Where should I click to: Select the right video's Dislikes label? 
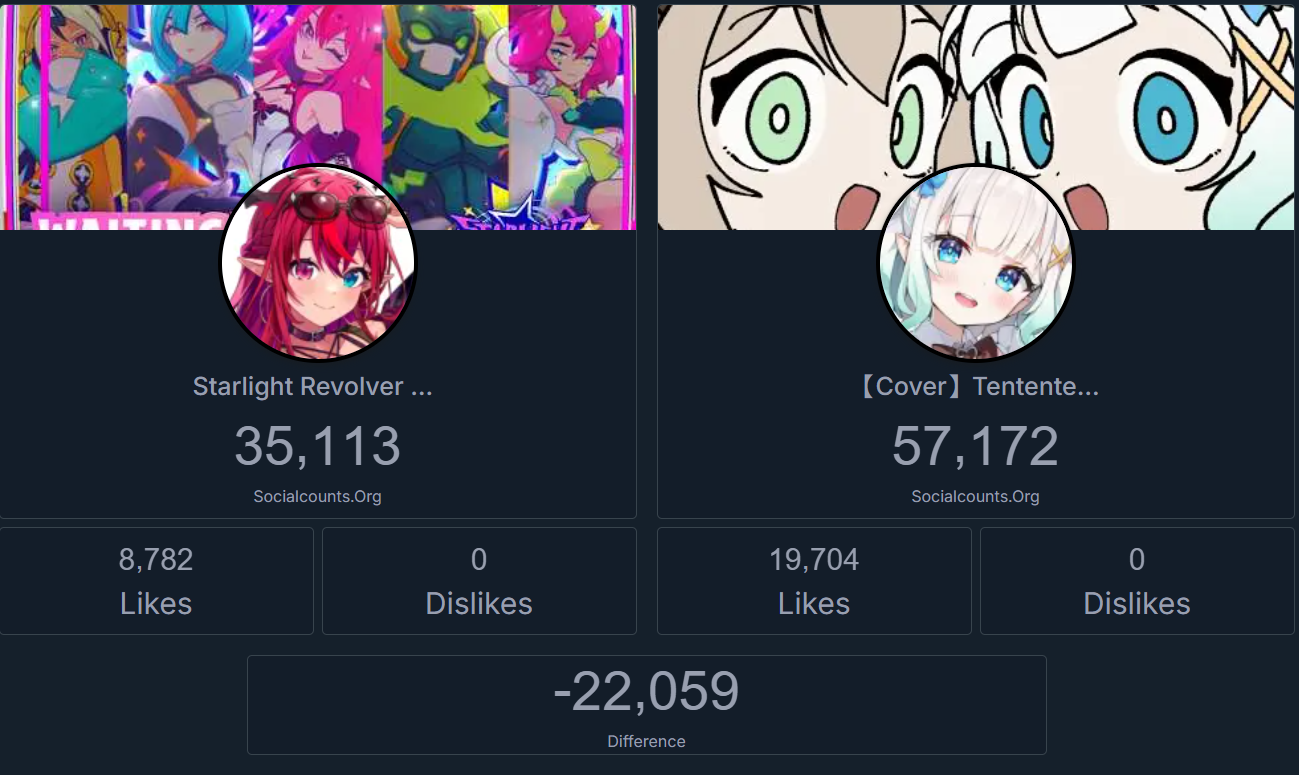1137,604
